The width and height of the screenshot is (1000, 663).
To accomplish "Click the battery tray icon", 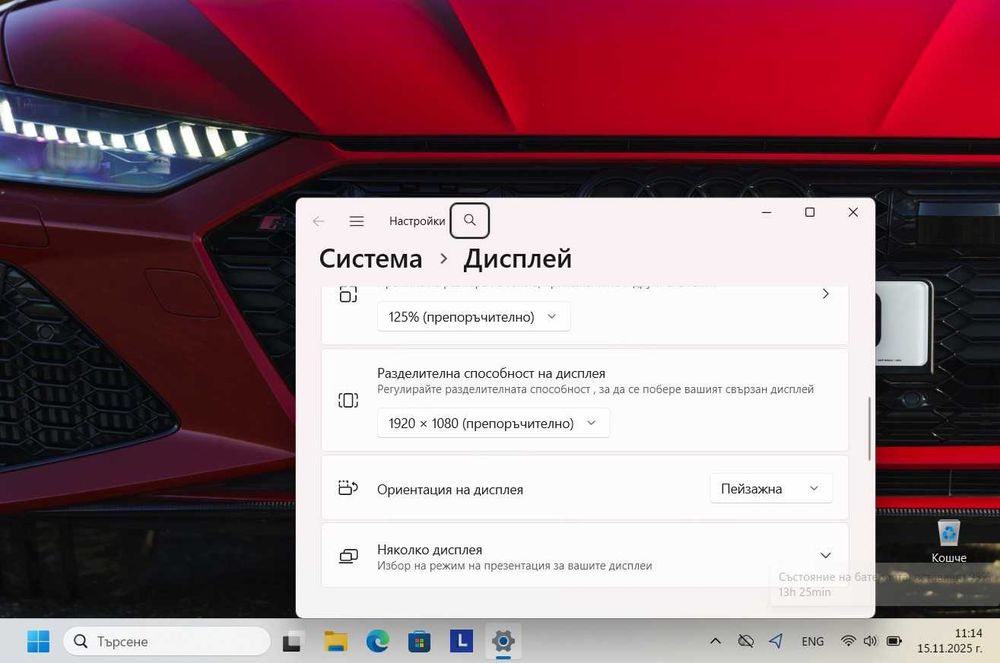I will 894,641.
